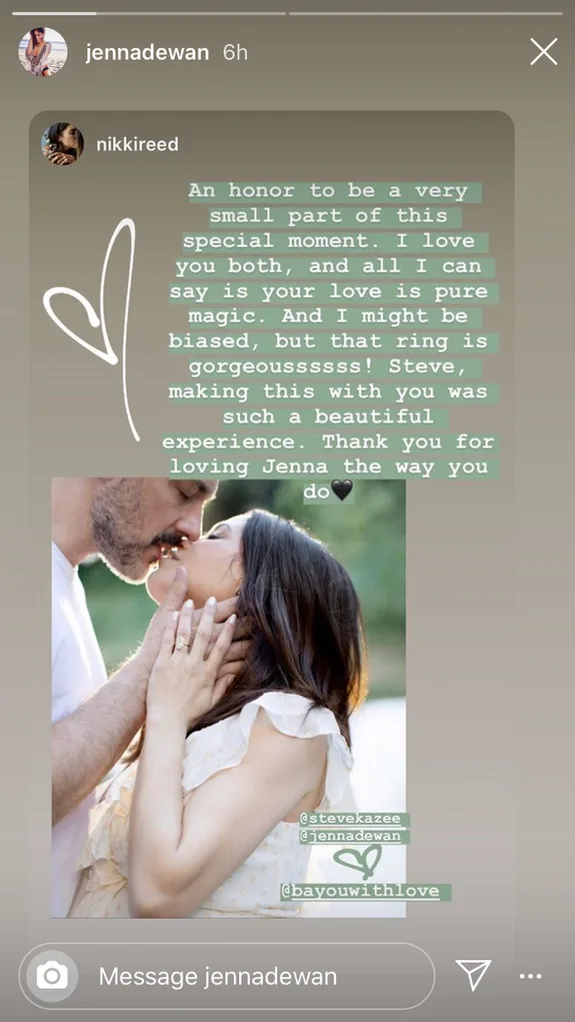
Task: Close the story with the X icon
Action: click(x=543, y=51)
